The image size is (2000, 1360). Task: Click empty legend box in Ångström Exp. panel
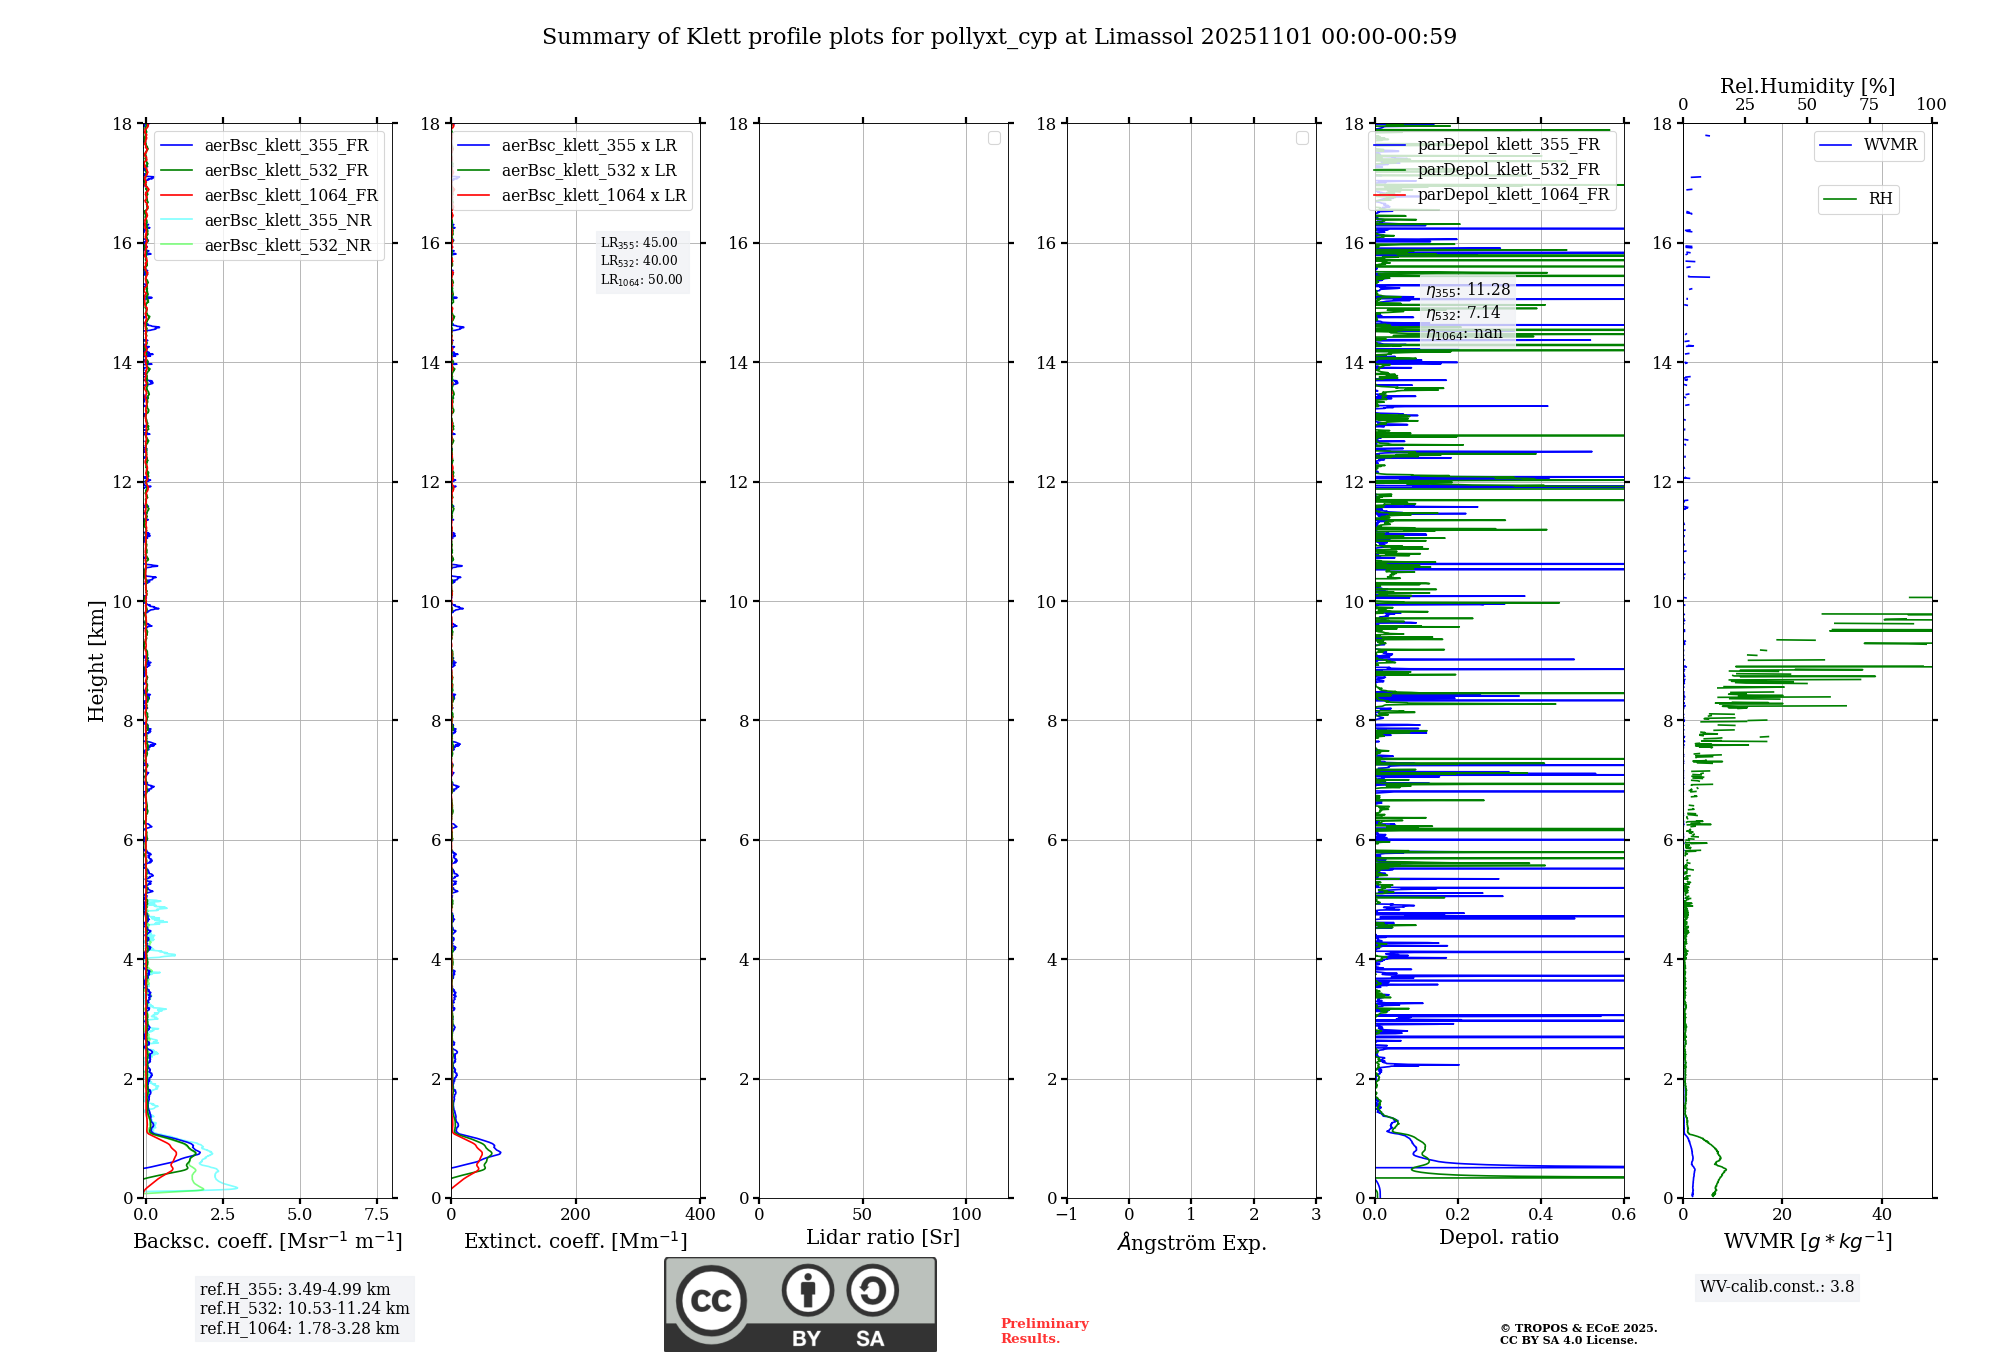(1302, 138)
